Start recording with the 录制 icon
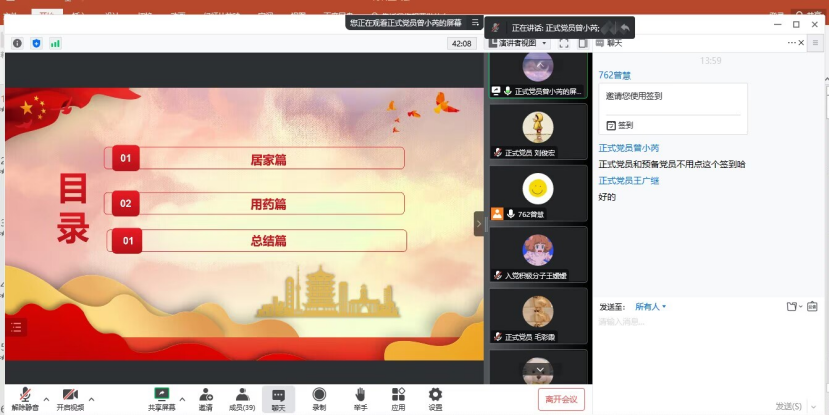 click(319, 396)
